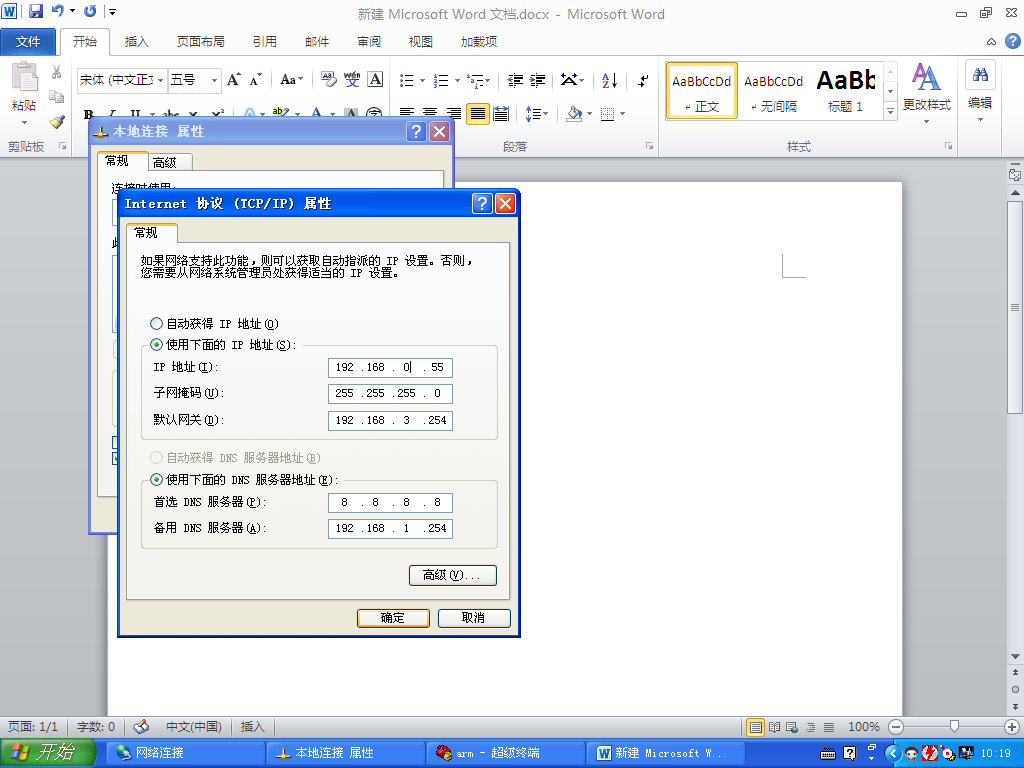
Task: Click the Sort A-Z icon
Action: click(609, 80)
